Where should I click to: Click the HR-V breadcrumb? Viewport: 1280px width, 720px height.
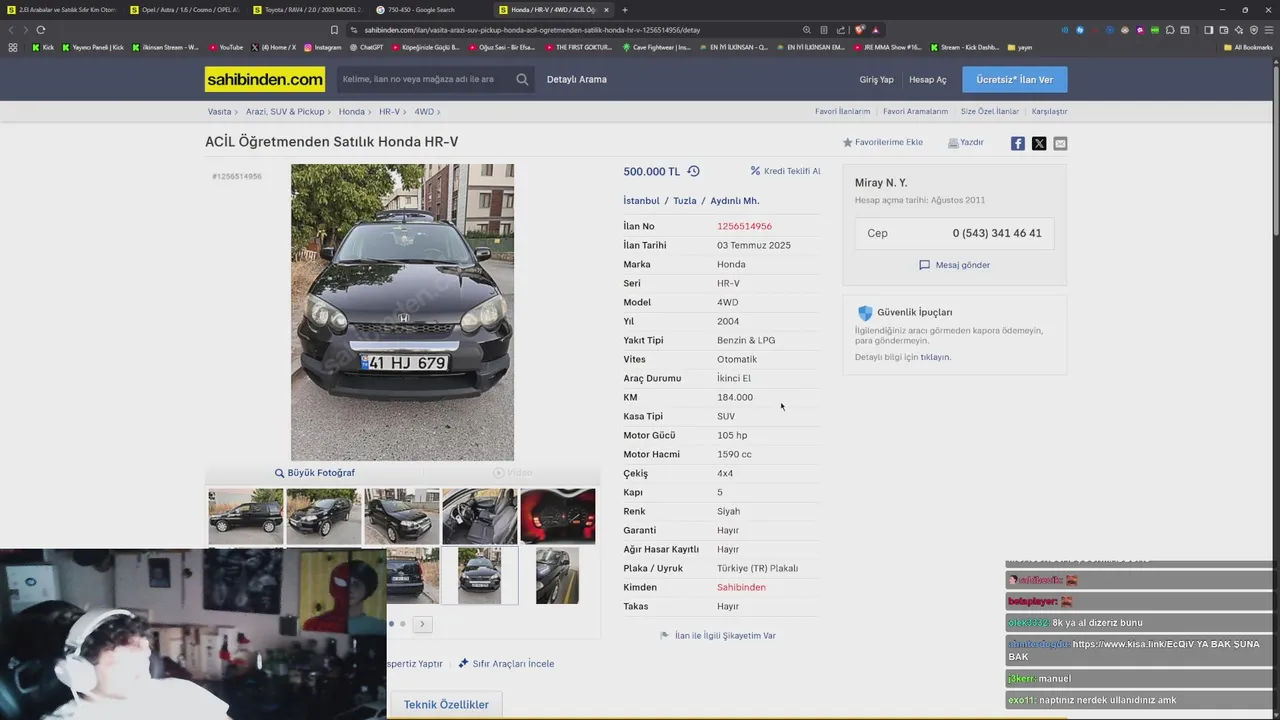coord(389,112)
